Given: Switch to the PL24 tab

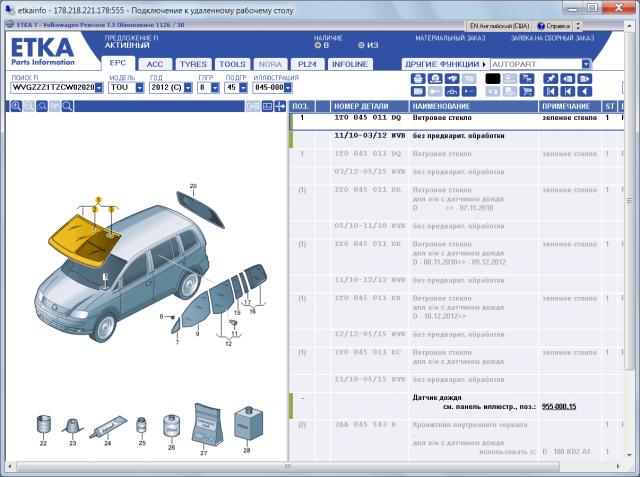Looking at the screenshot, I should tap(307, 64).
